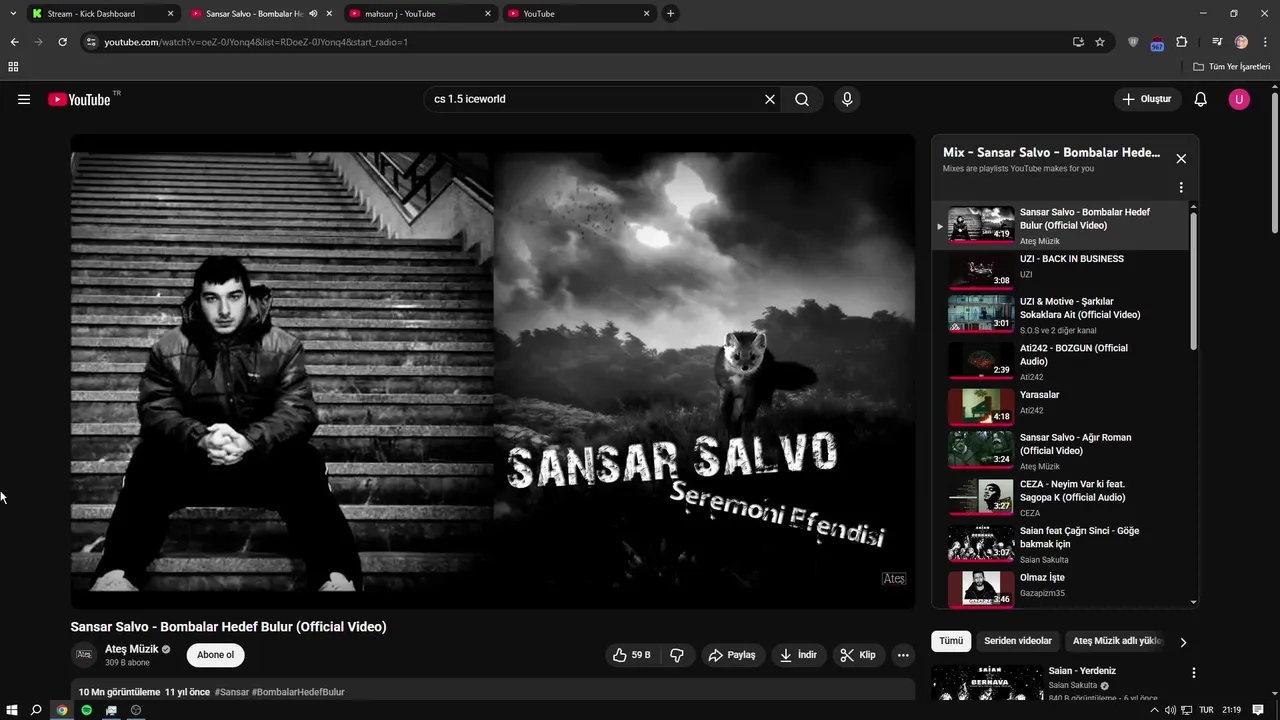Open the Chrome three-dot menu
Screen dimensions: 1280x720
(x=1266, y=42)
